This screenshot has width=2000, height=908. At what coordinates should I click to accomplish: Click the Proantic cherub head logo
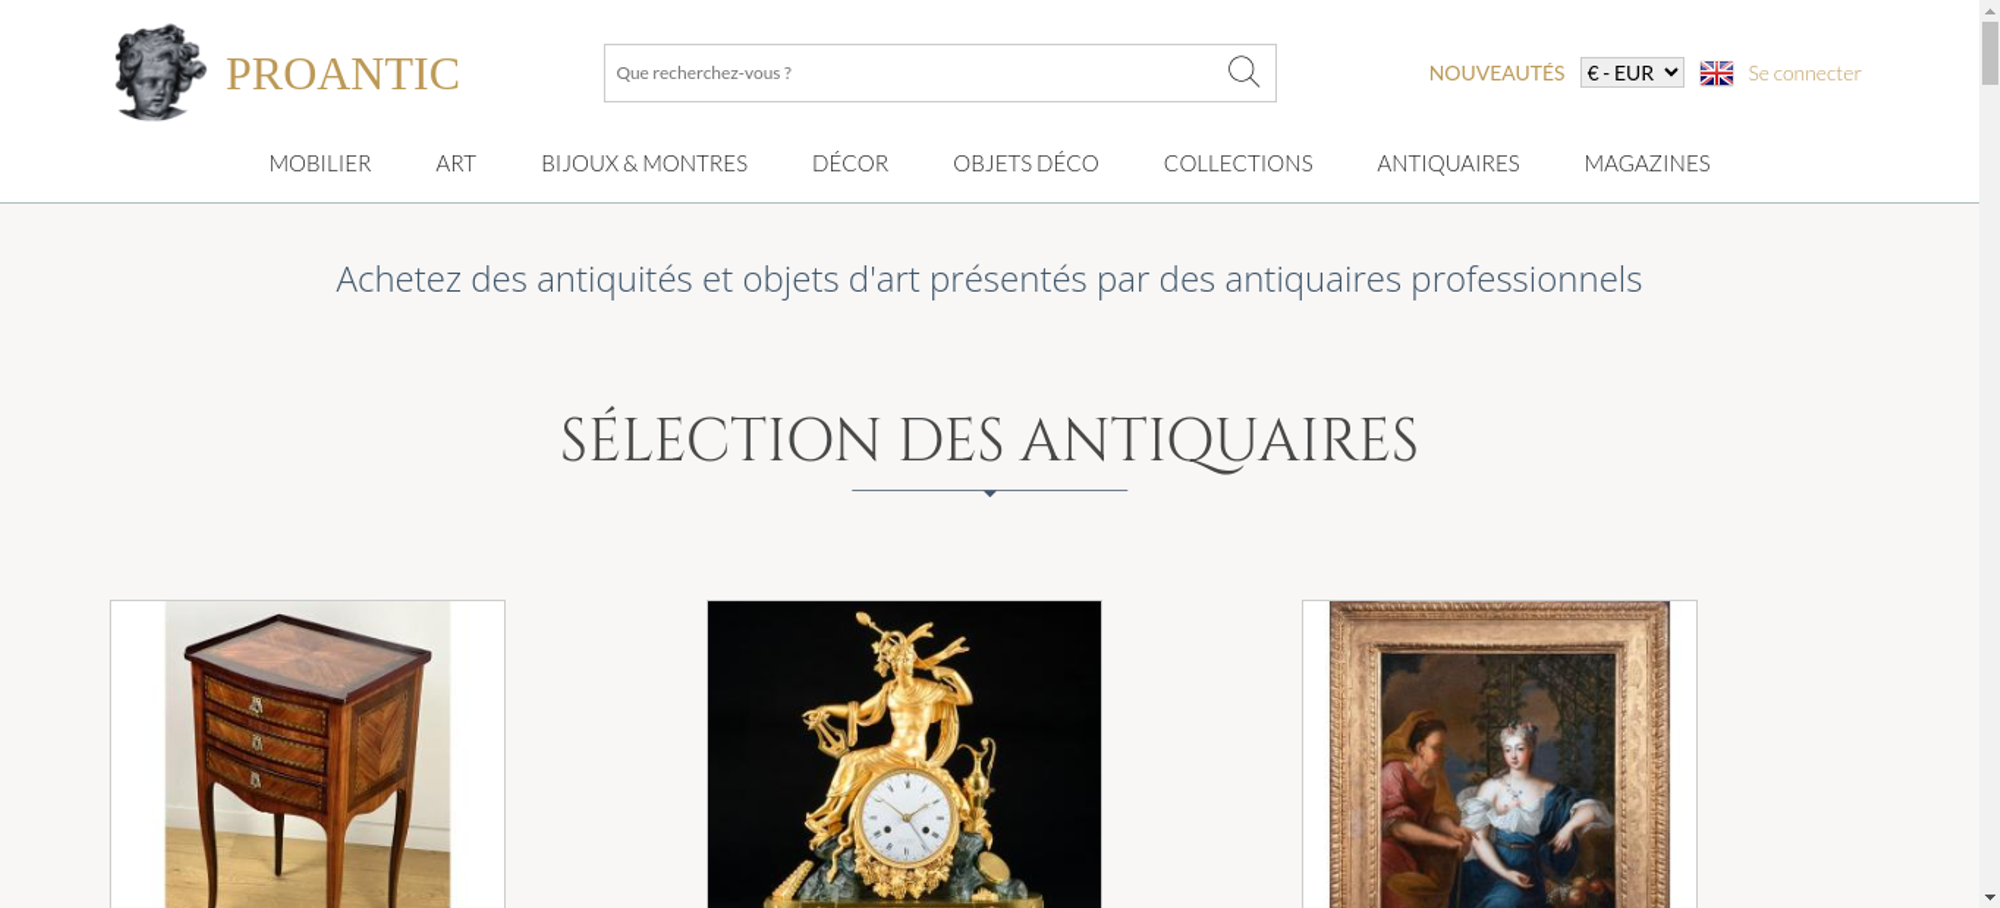point(160,72)
